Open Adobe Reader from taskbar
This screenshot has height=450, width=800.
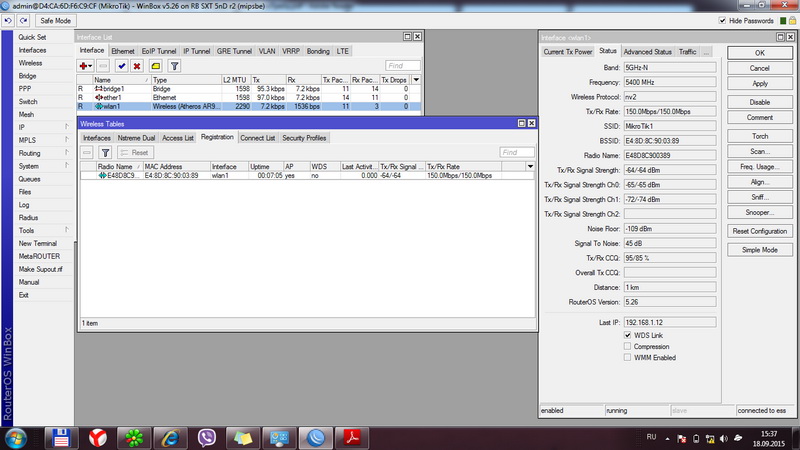point(352,438)
